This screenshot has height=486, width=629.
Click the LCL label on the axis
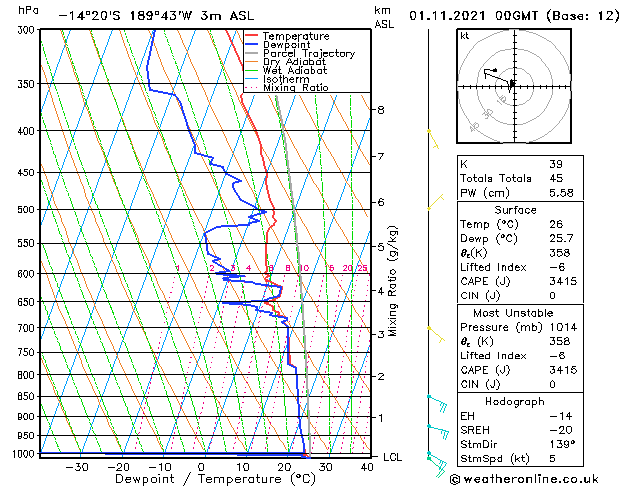tap(392, 458)
